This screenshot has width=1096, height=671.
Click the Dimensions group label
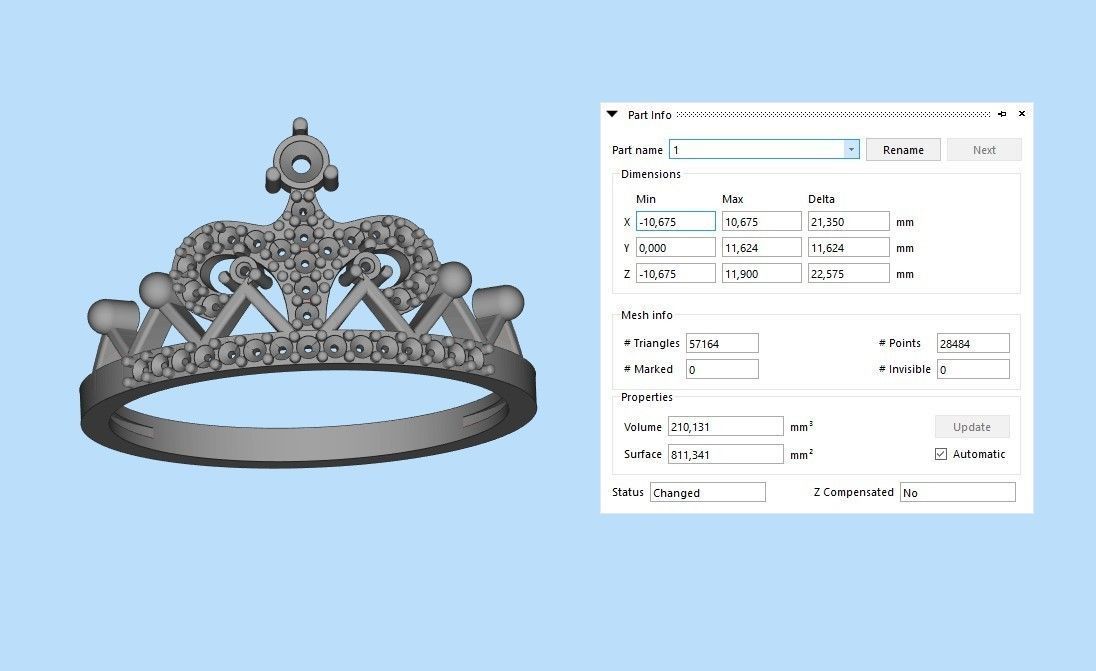651,174
